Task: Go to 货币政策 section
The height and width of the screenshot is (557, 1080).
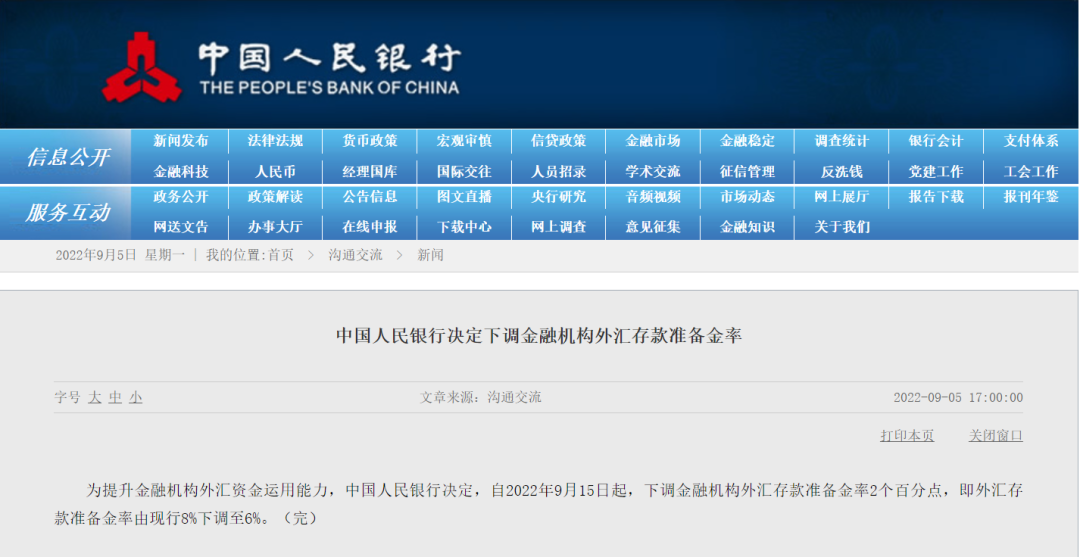Action: click(370, 141)
